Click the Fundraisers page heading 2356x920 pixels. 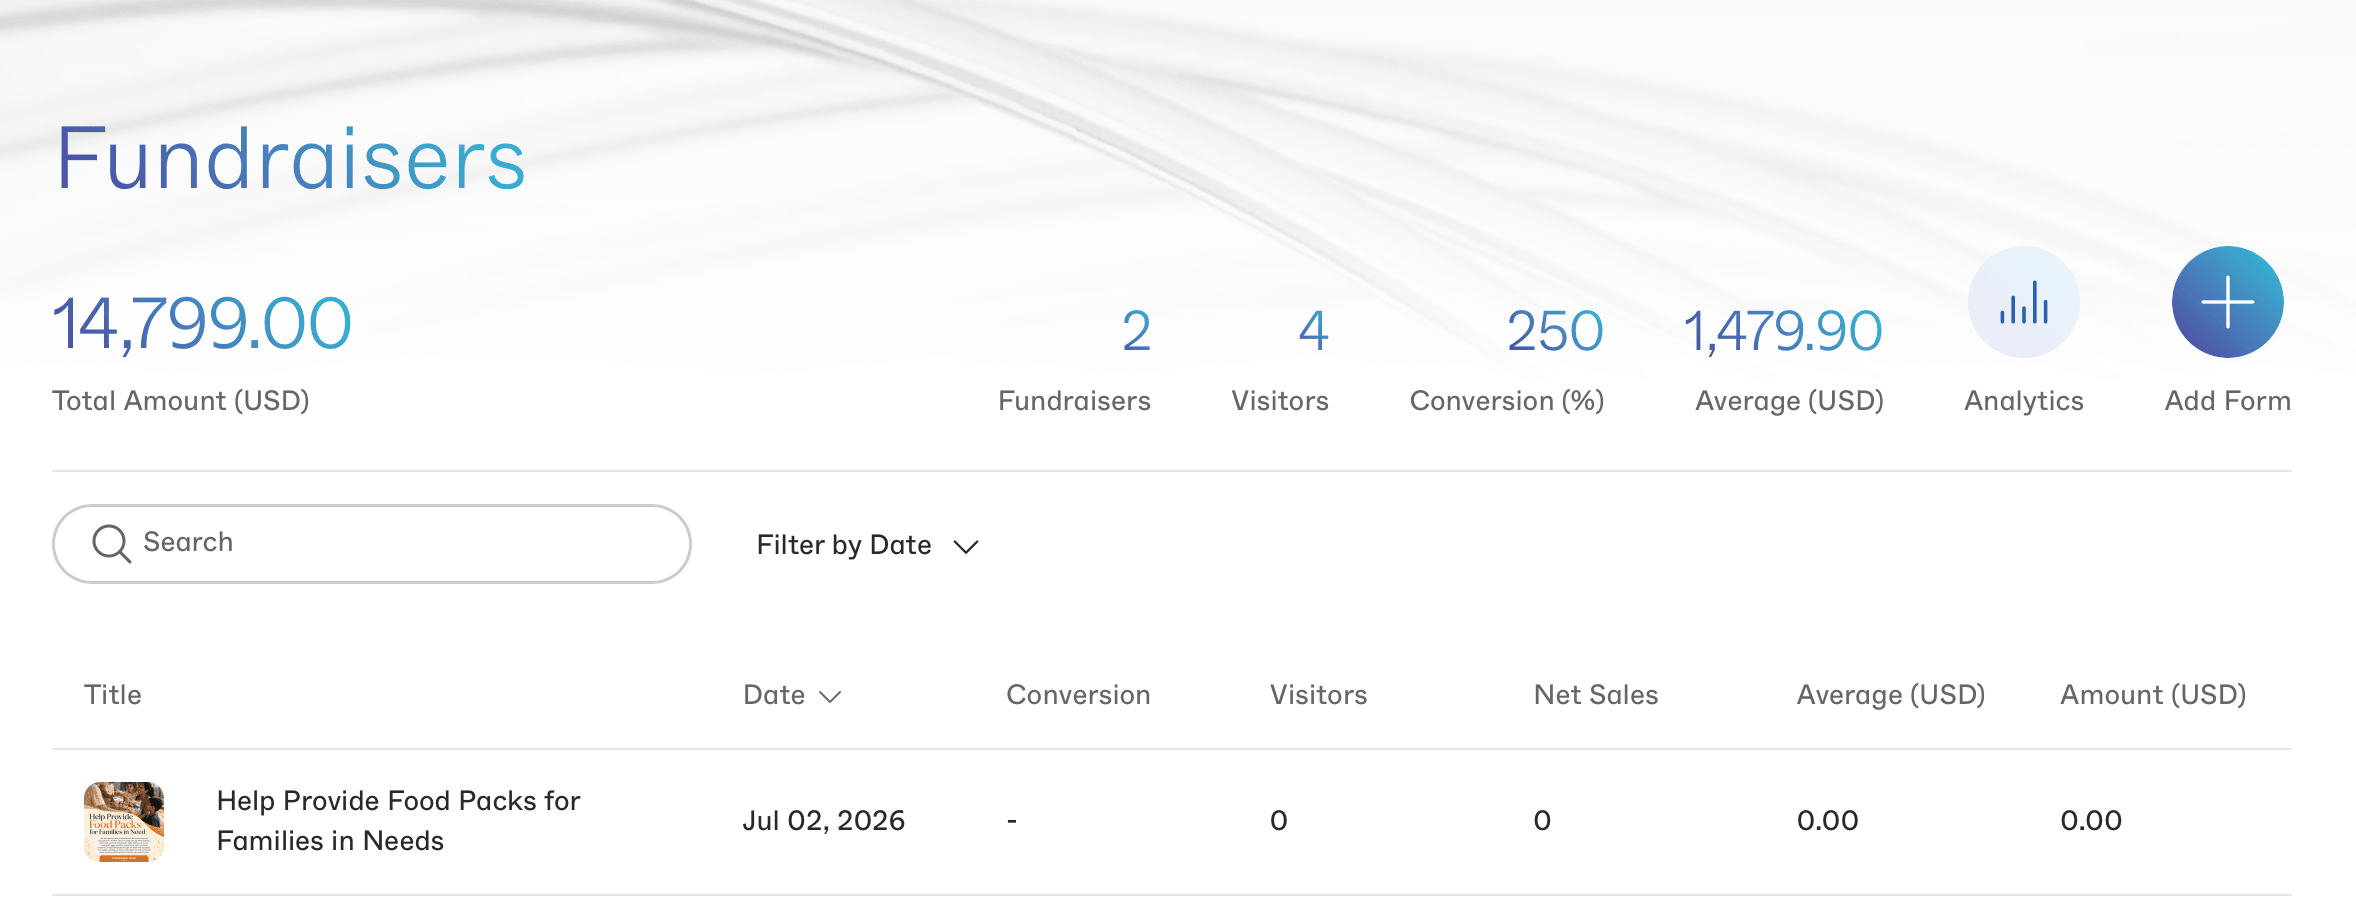click(290, 159)
